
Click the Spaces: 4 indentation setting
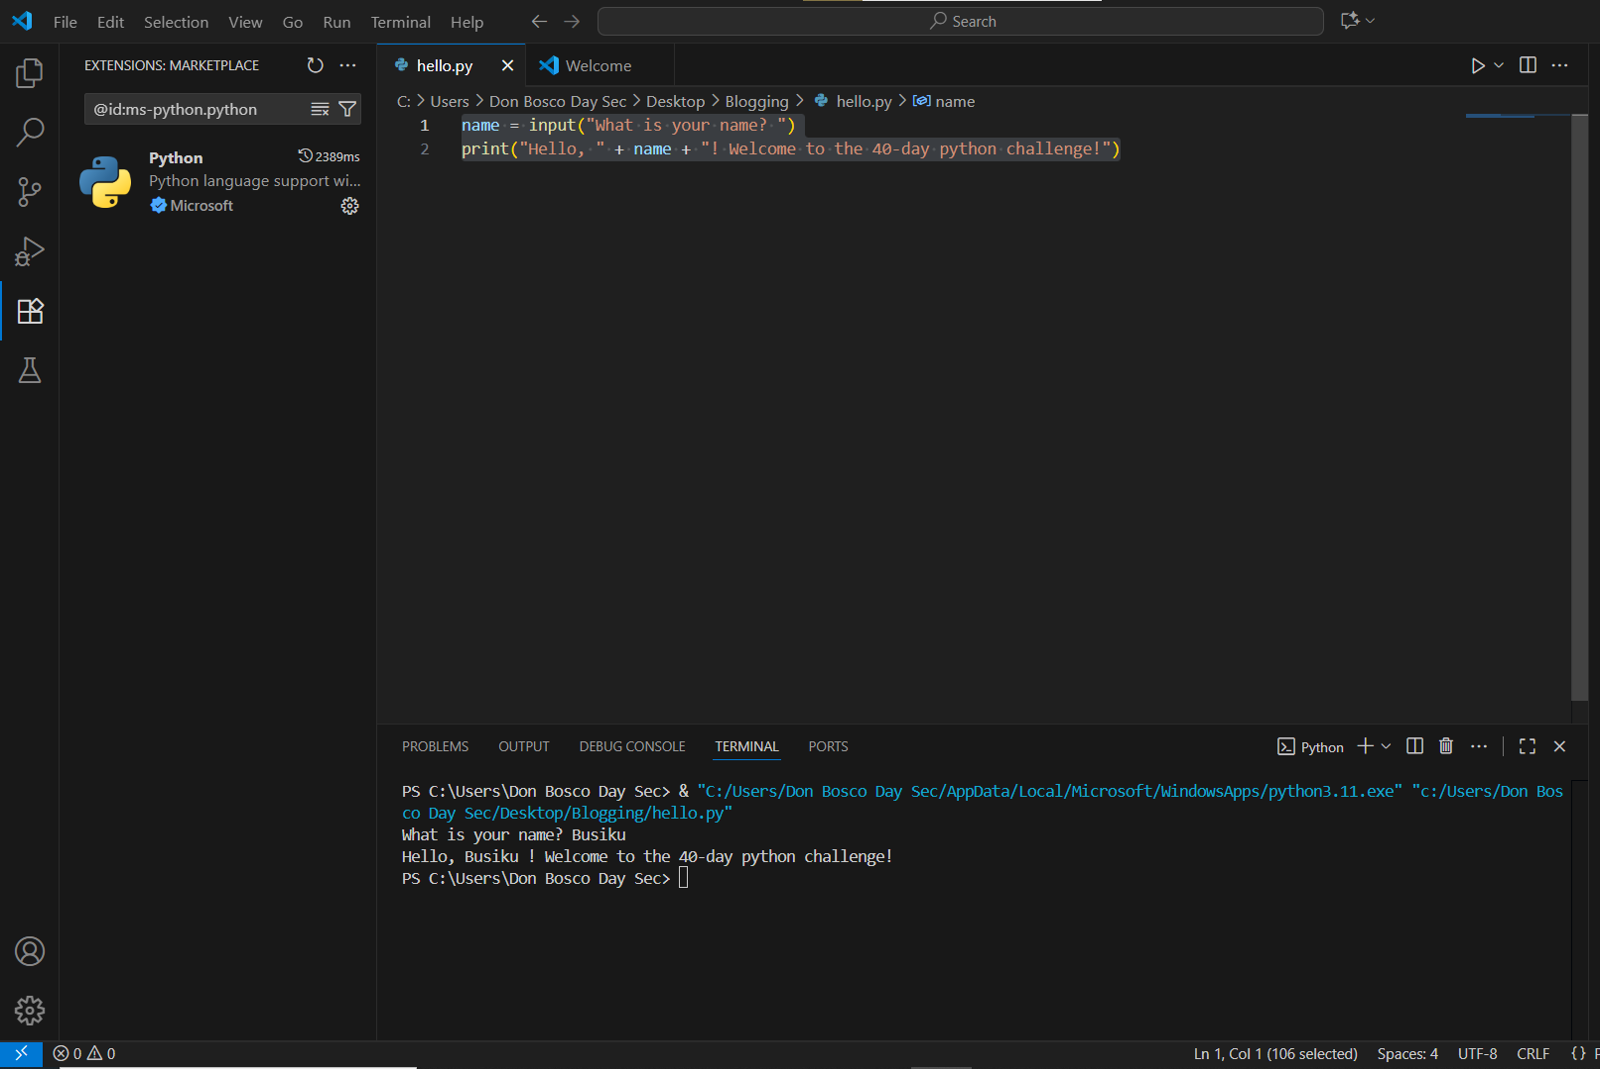1407,1053
